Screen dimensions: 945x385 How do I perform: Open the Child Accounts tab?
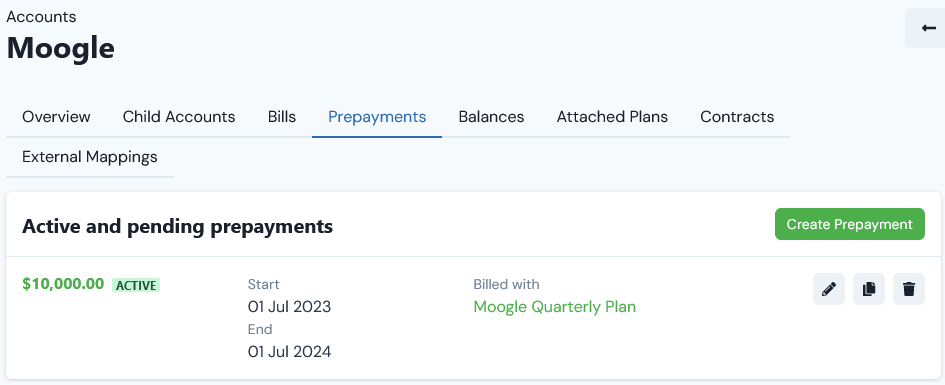click(x=179, y=116)
